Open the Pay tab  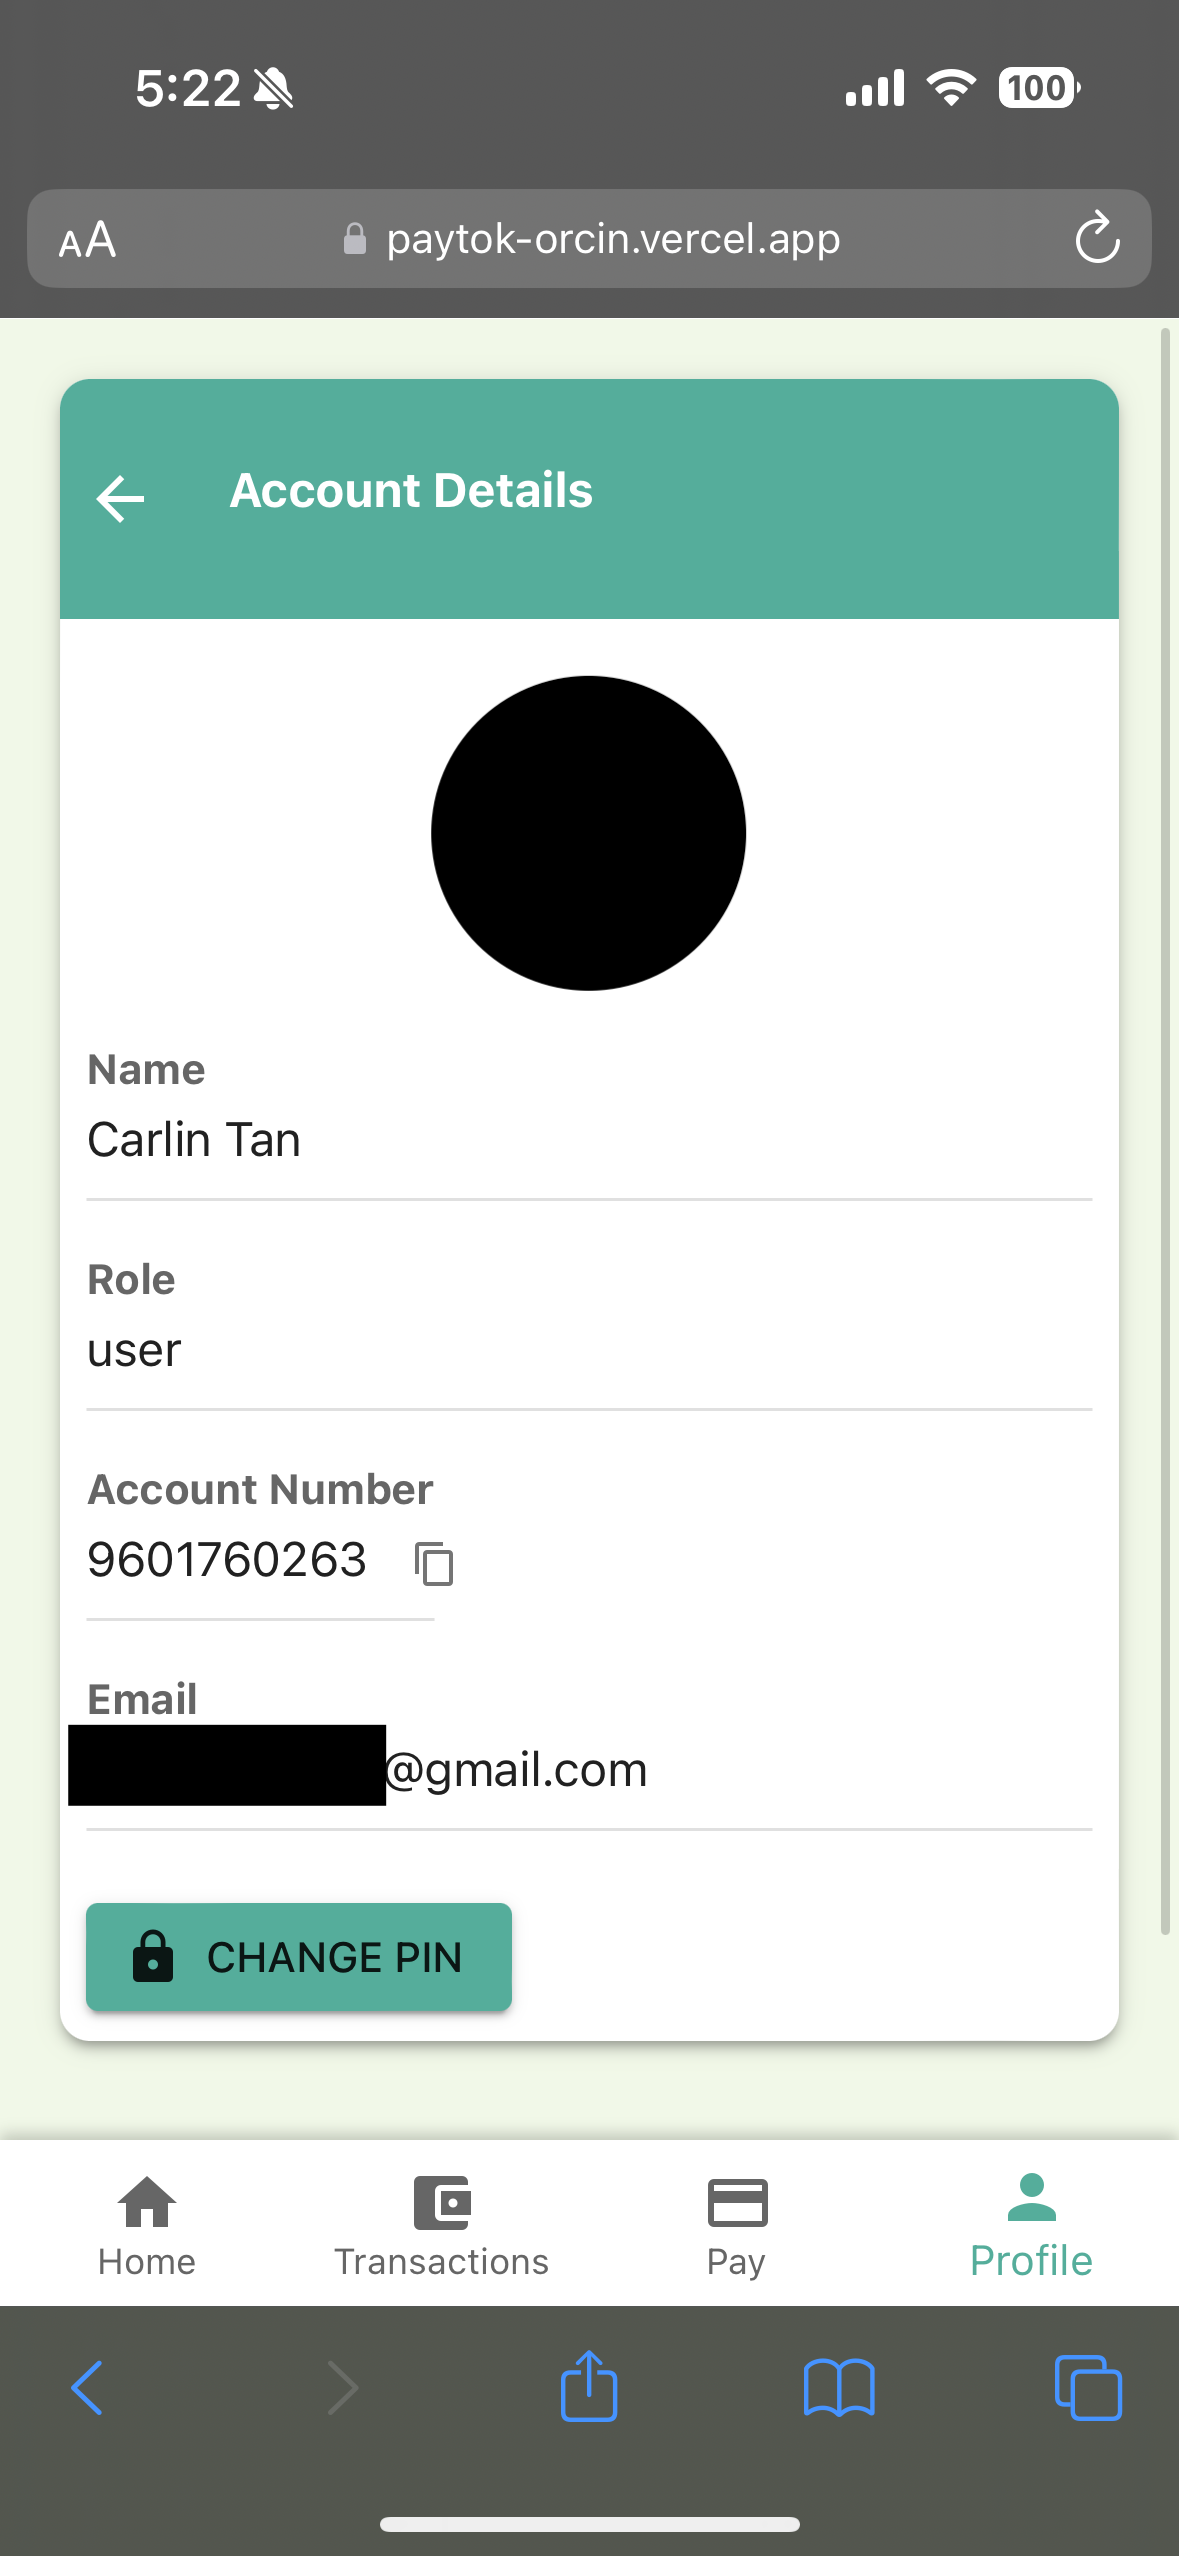737,2226
